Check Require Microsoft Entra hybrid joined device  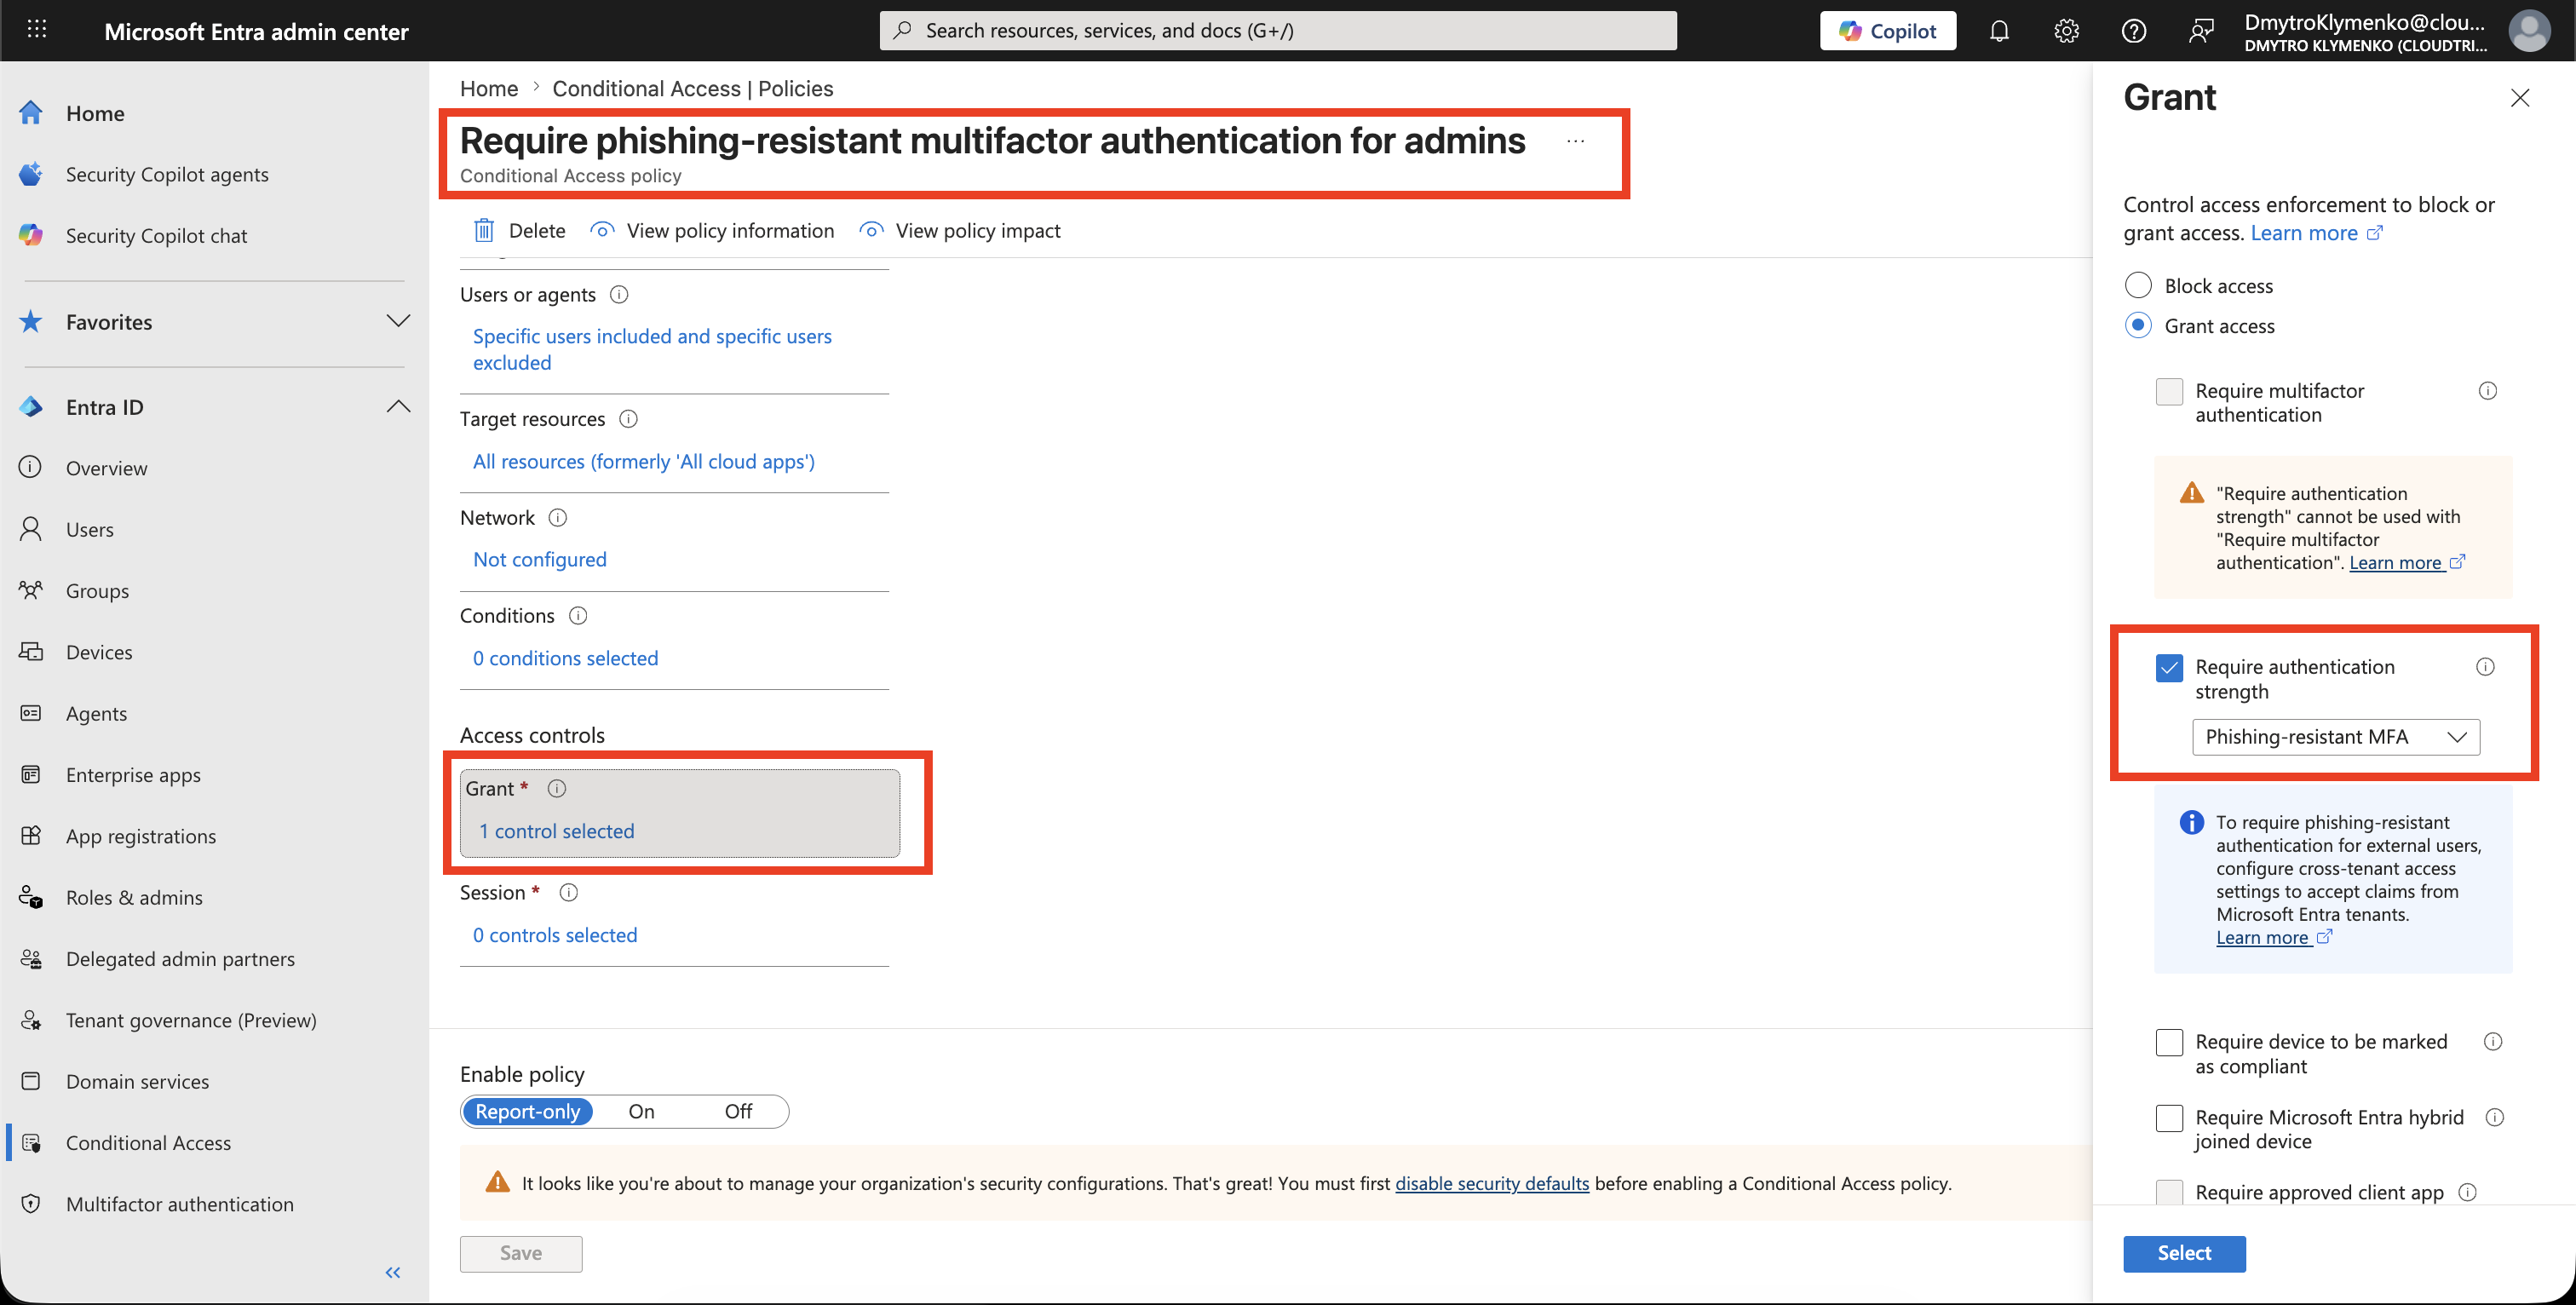click(2169, 1117)
